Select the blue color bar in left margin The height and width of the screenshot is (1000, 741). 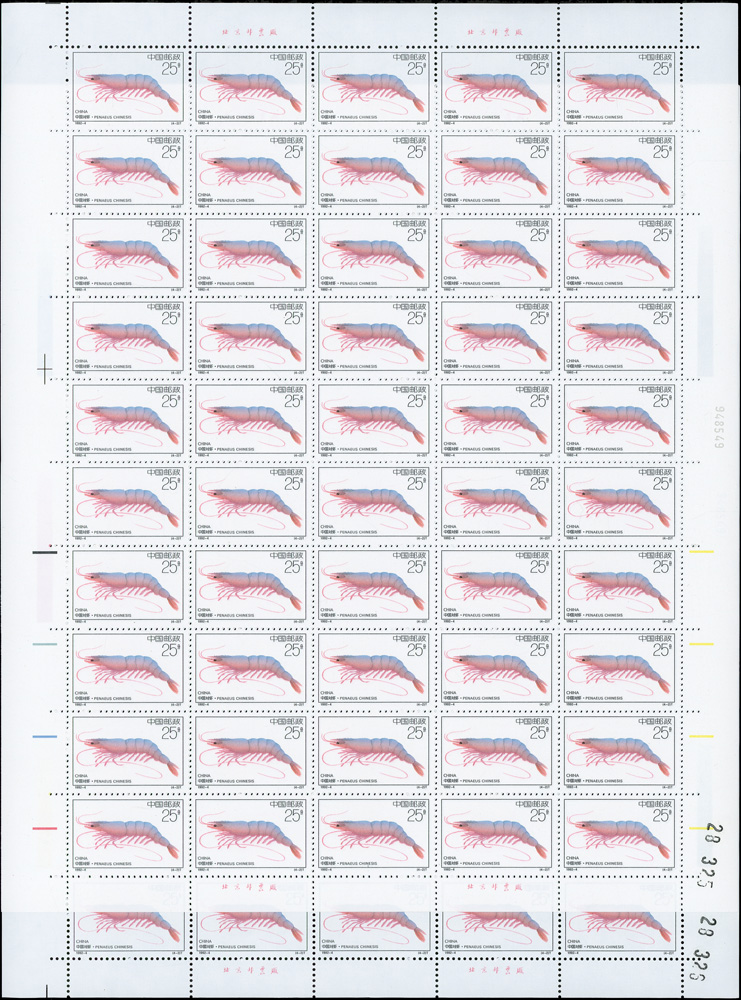pos(47,737)
